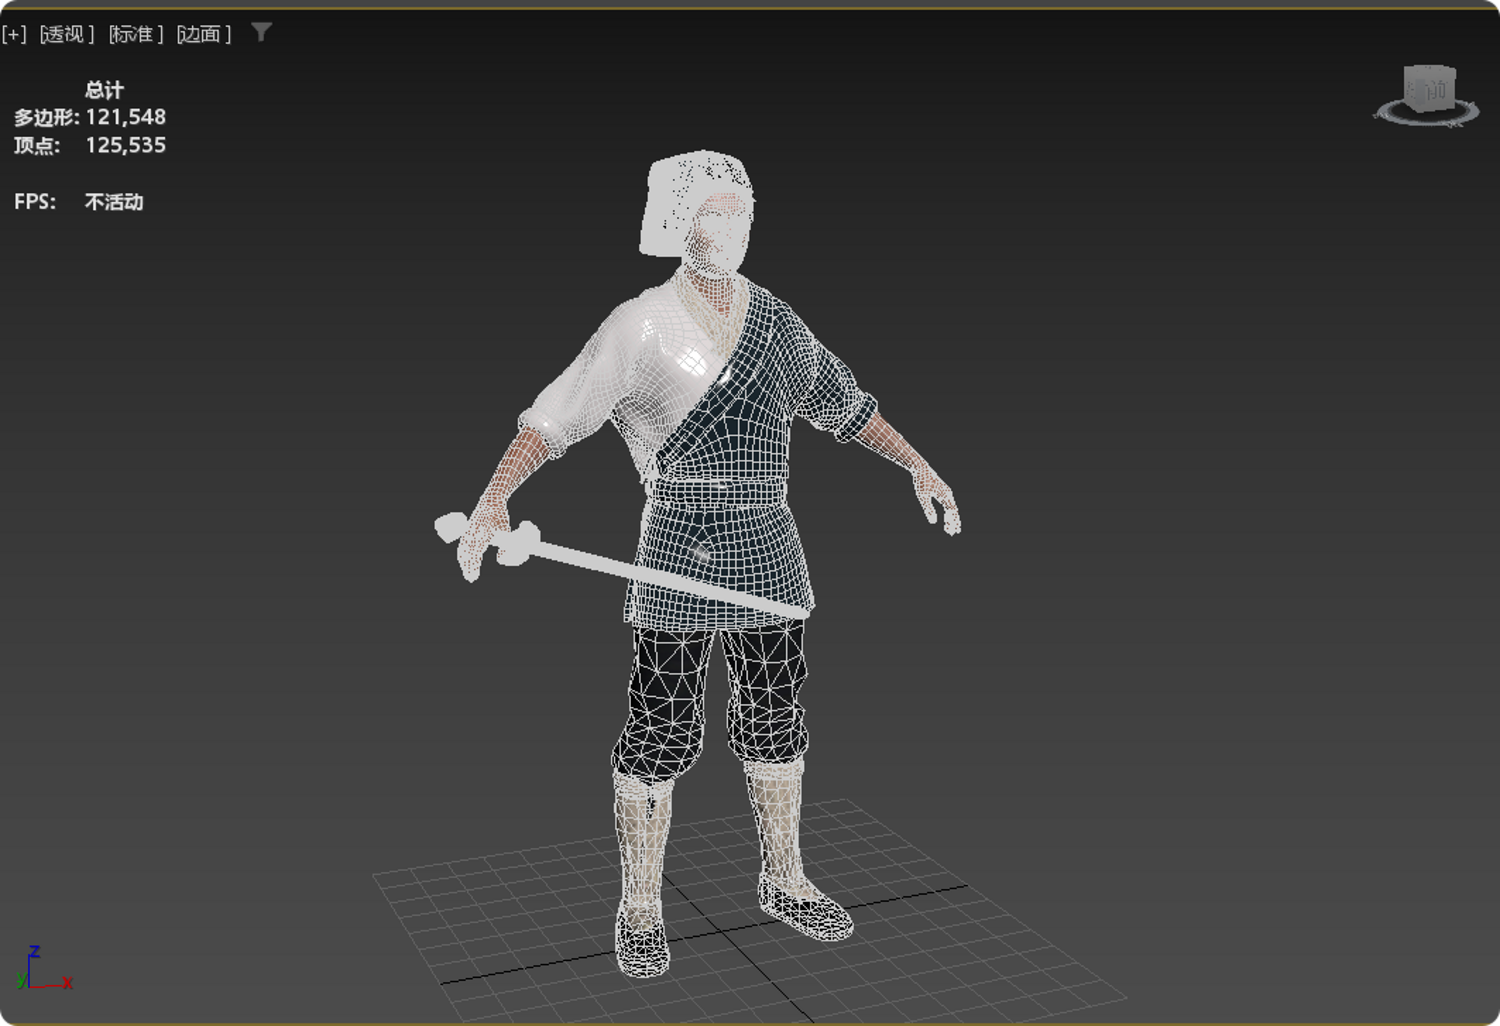Open the 边面 per-view preference menu

click(204, 35)
